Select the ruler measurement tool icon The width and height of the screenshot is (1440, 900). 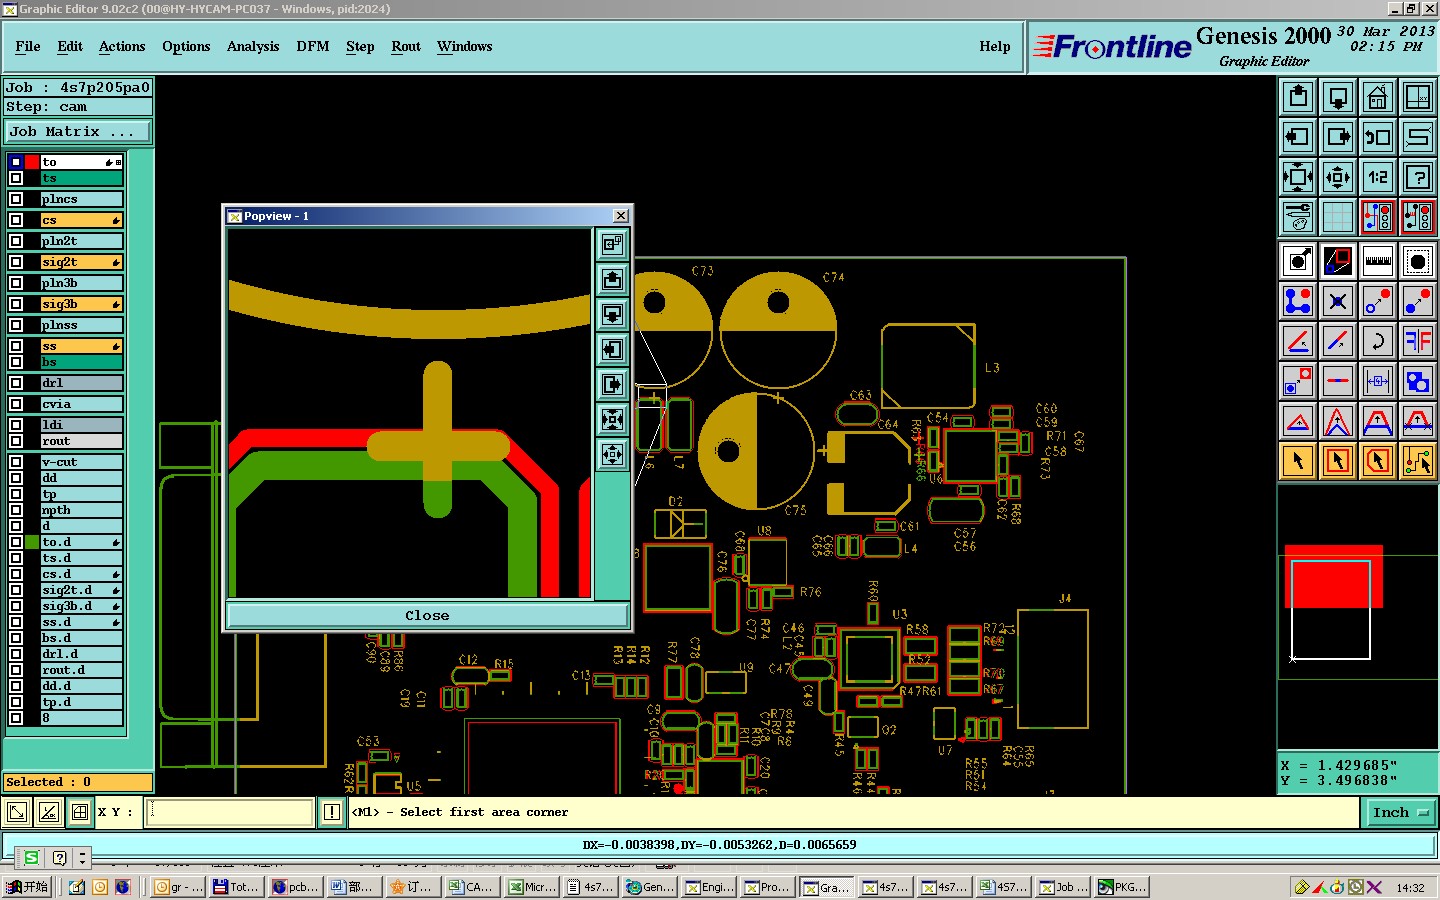pyautogui.click(x=1378, y=261)
